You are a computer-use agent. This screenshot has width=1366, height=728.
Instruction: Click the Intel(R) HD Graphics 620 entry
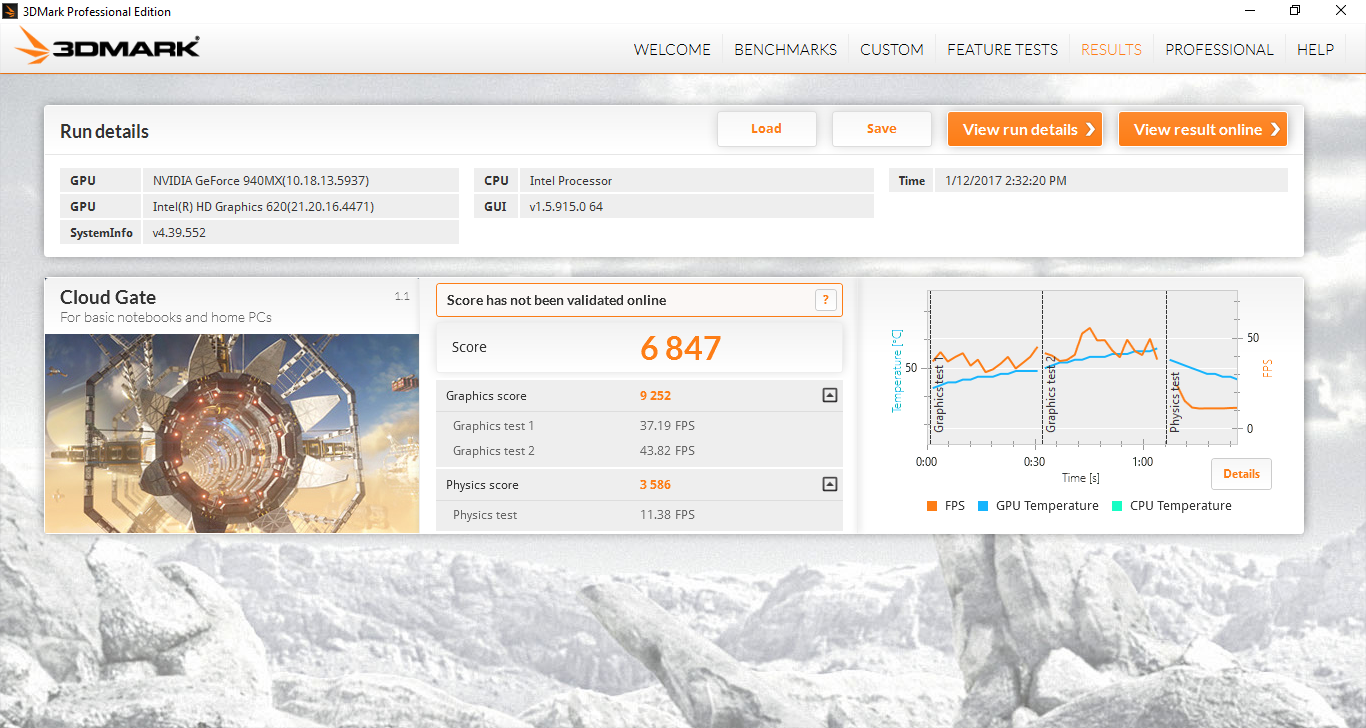[301, 207]
